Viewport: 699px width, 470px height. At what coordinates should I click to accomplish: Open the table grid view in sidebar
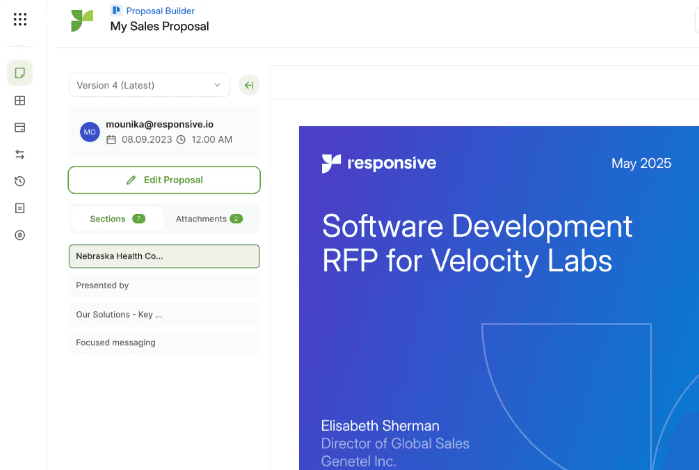coord(20,101)
